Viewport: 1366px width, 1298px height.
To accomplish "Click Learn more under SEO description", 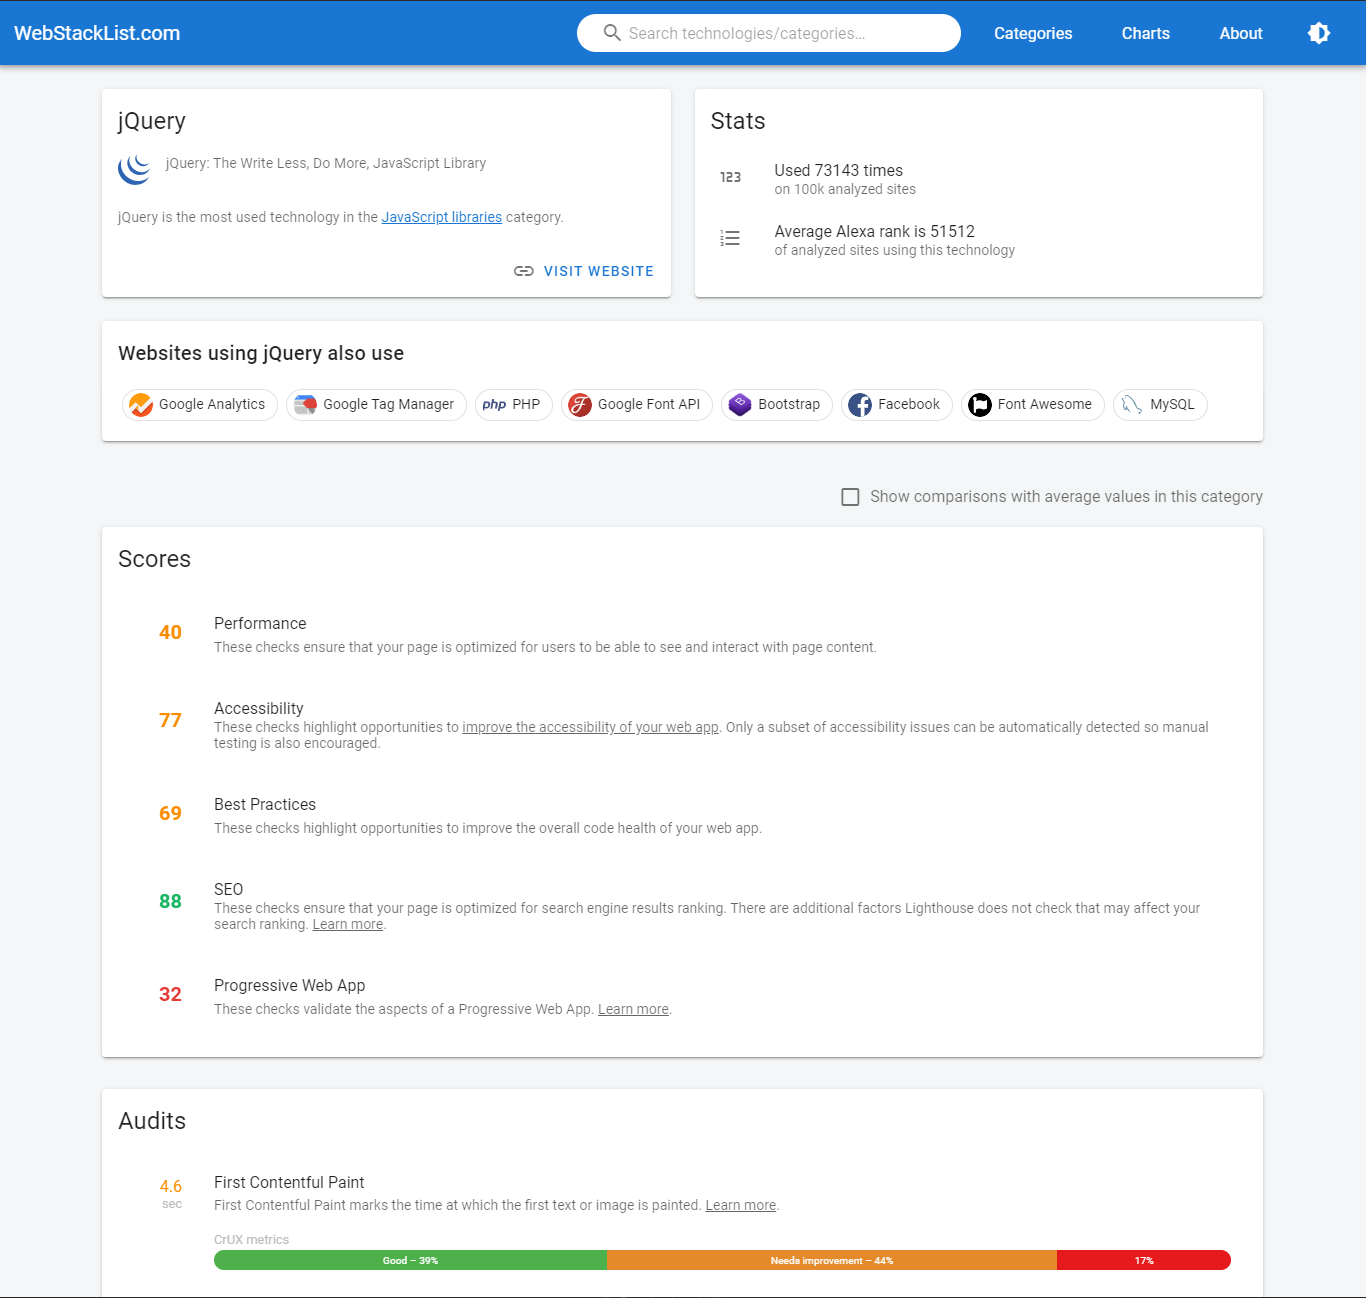I will pos(347,923).
